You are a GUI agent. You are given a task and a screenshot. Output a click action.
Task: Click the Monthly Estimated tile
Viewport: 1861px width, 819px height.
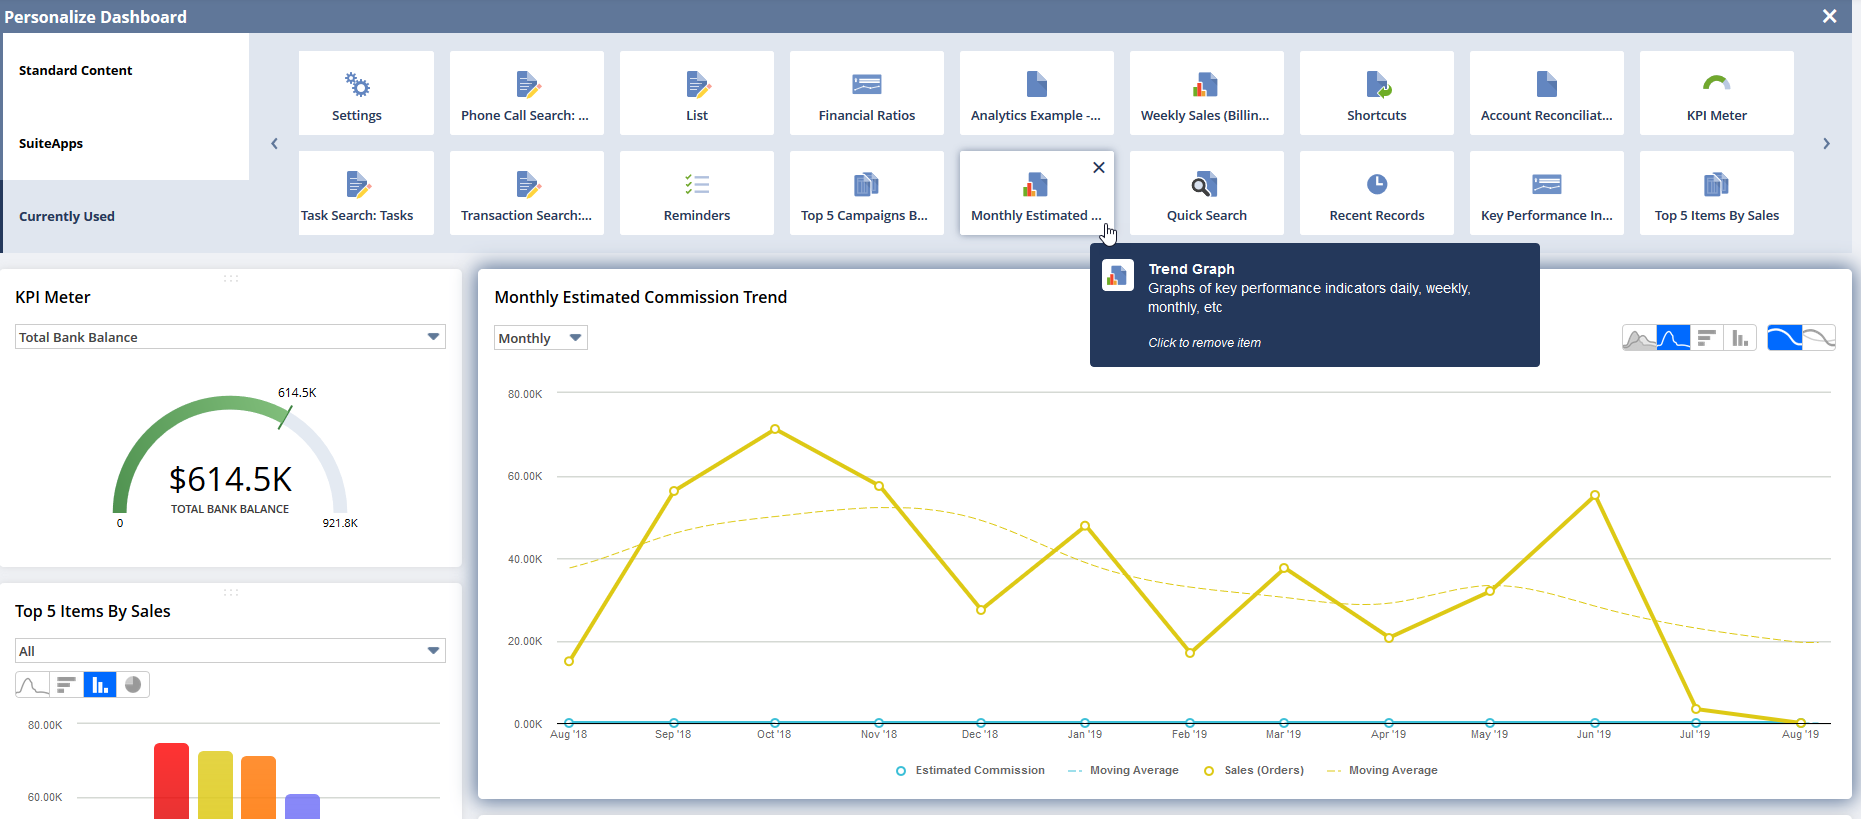(1037, 193)
